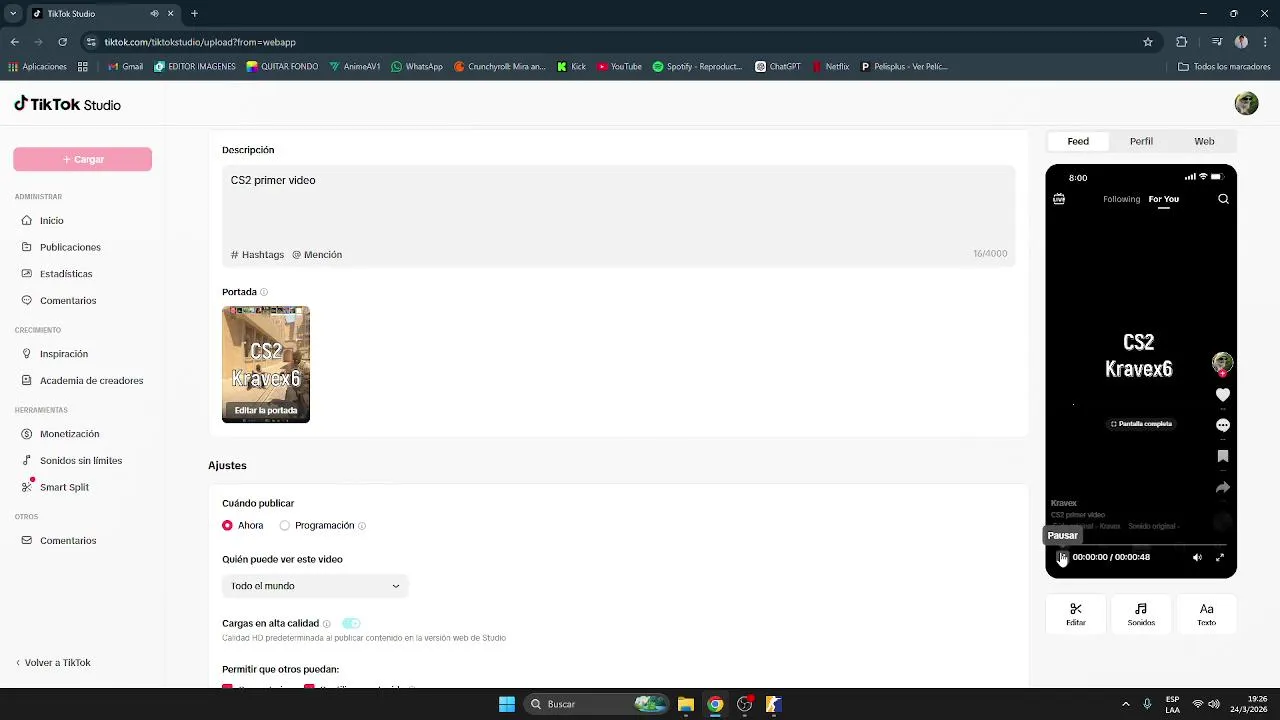Open Inicio in the sidebar

click(x=51, y=220)
